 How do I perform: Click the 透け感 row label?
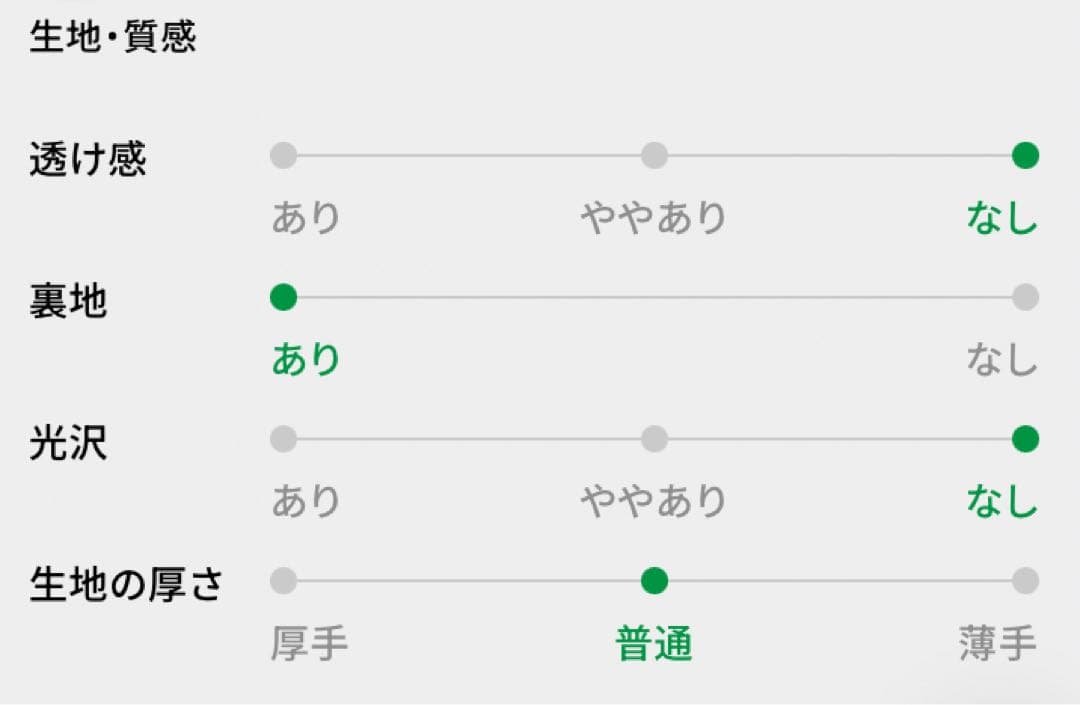[x=88, y=159]
